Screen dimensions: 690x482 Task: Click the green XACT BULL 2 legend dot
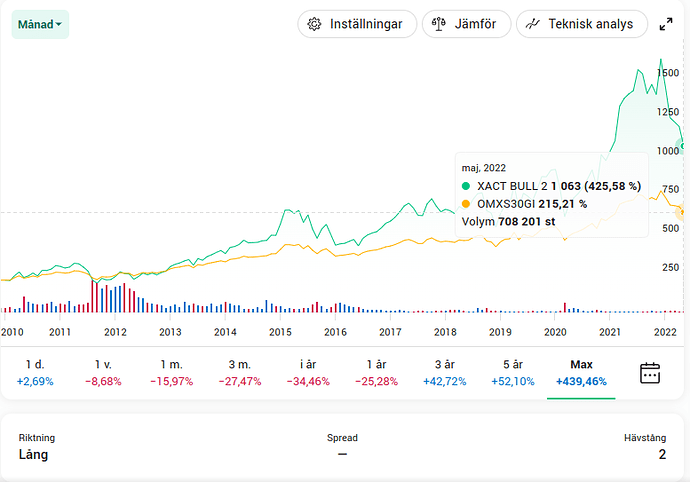click(466, 186)
